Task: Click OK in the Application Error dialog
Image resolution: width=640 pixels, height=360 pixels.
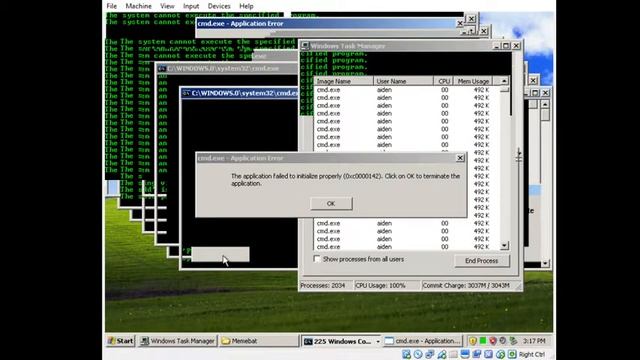Action: pyautogui.click(x=331, y=203)
